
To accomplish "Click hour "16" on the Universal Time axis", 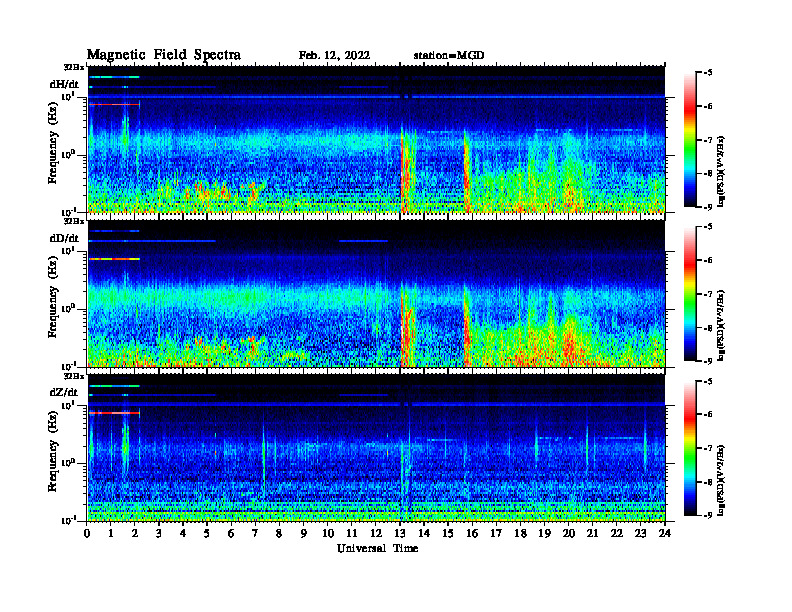I will pos(472,533).
